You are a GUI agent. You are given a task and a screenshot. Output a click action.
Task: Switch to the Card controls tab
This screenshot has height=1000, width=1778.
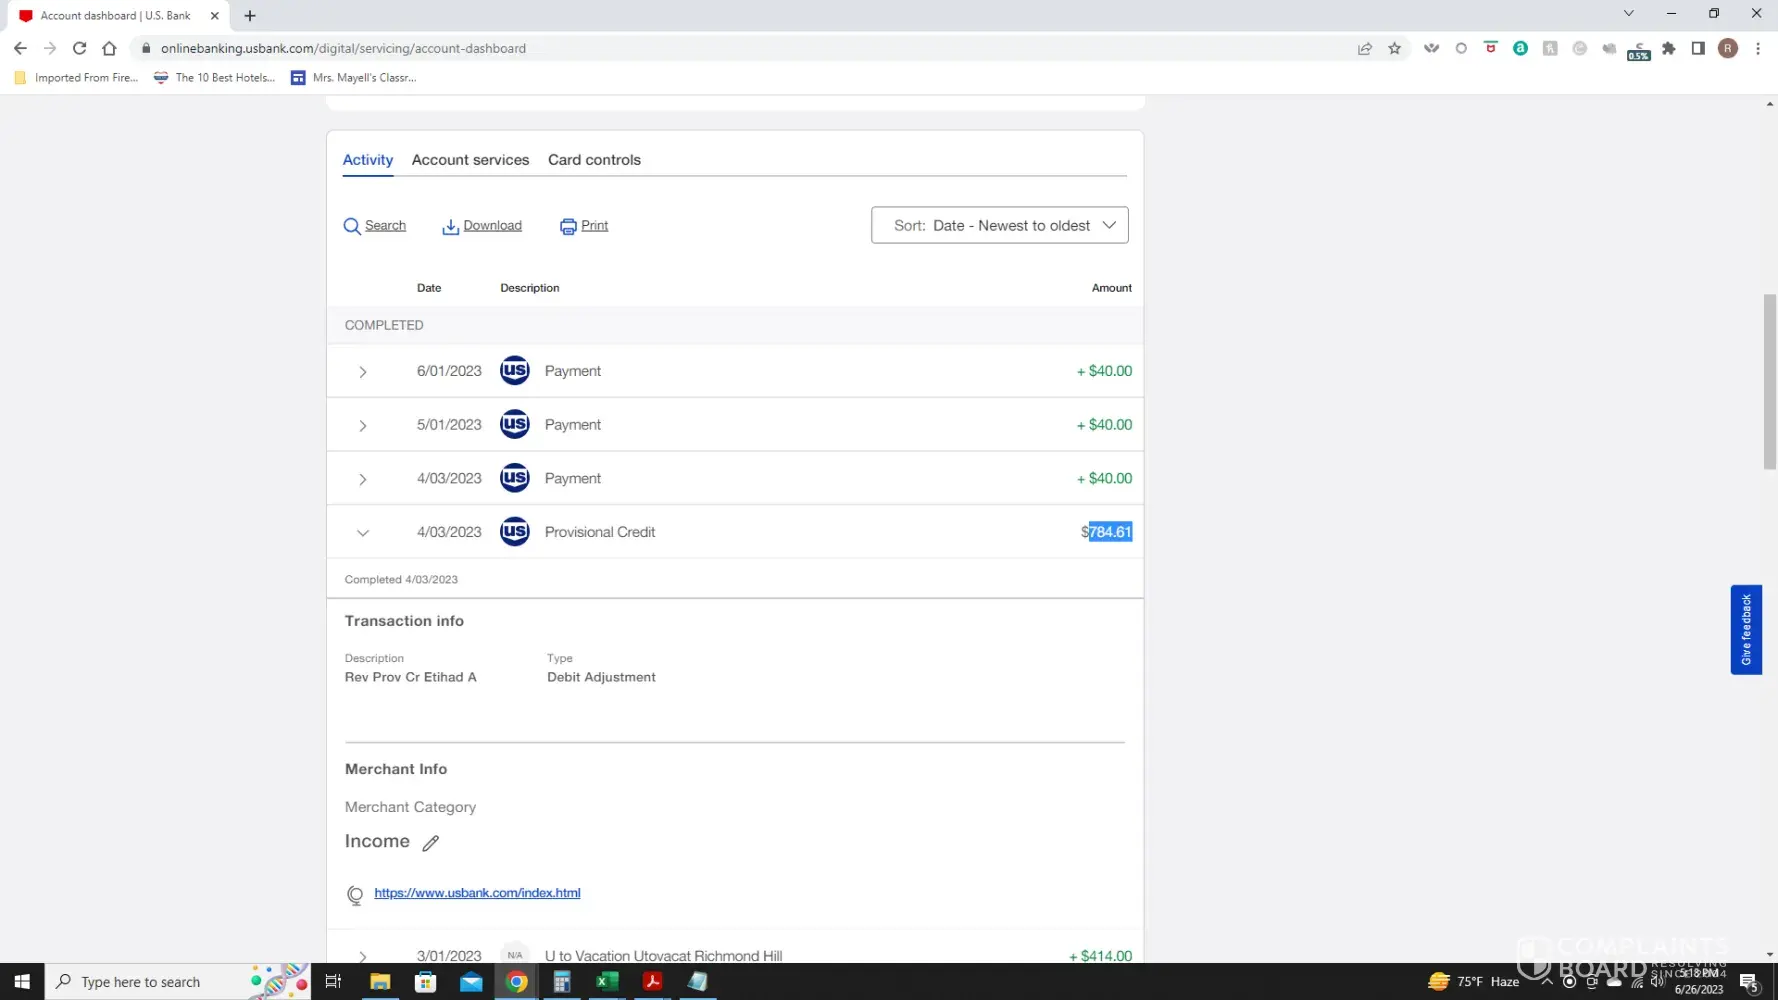click(x=594, y=160)
